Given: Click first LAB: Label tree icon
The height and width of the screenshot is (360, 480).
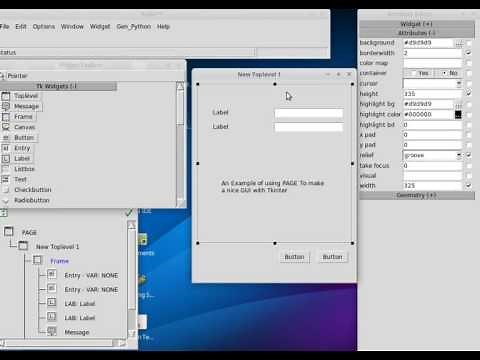Looking at the screenshot, I should (x=52, y=303).
